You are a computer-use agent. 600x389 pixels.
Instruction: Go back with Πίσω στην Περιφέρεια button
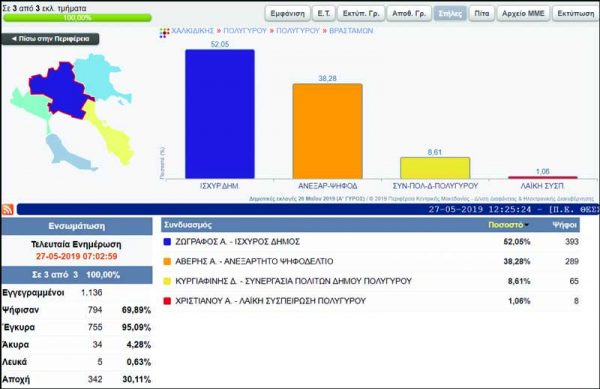tap(50, 39)
